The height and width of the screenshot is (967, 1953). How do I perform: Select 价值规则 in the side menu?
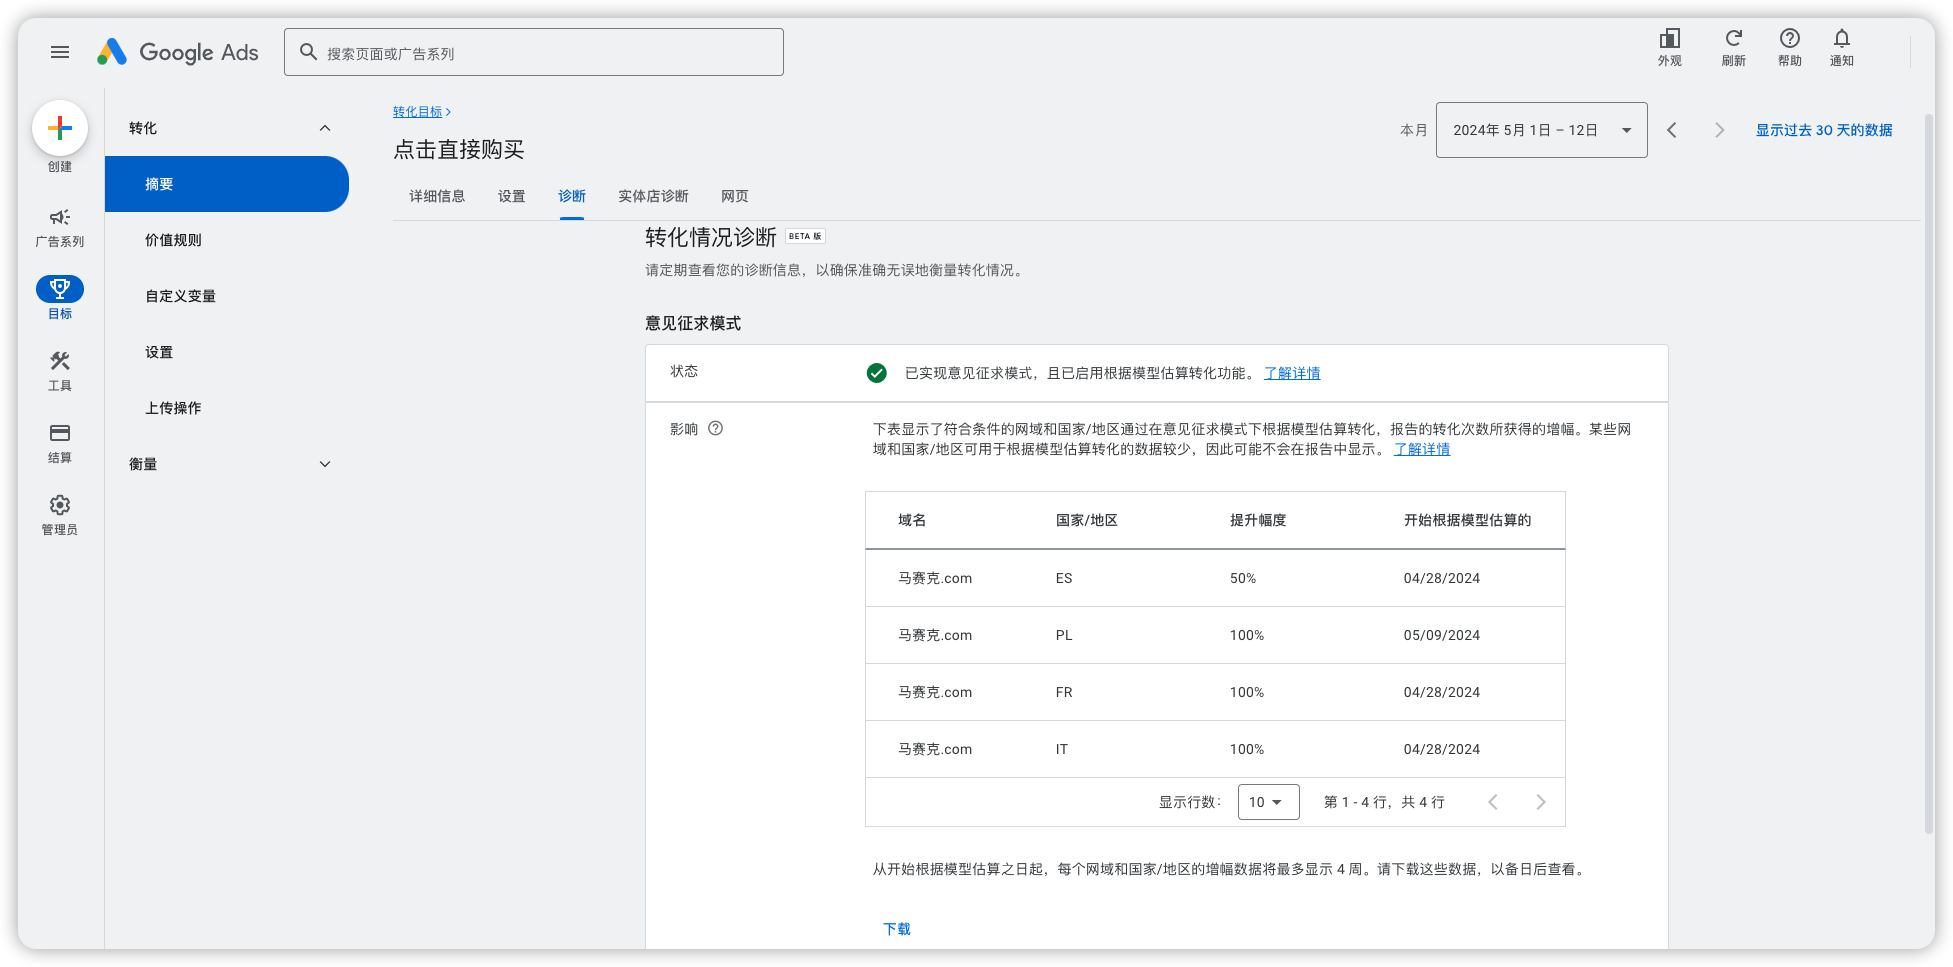(173, 240)
